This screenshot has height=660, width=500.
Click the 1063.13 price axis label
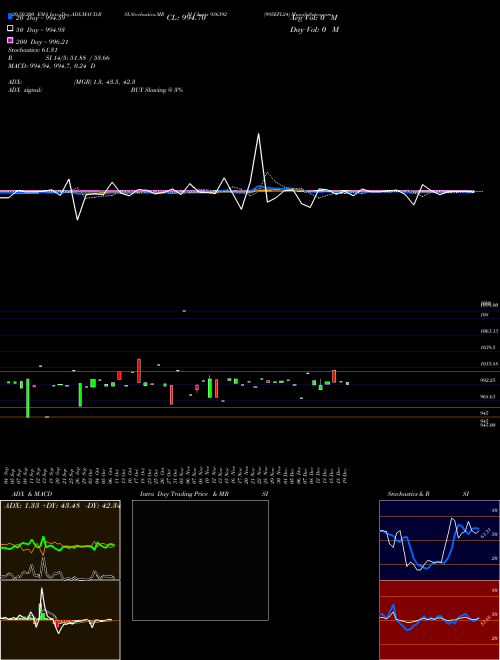(489, 331)
